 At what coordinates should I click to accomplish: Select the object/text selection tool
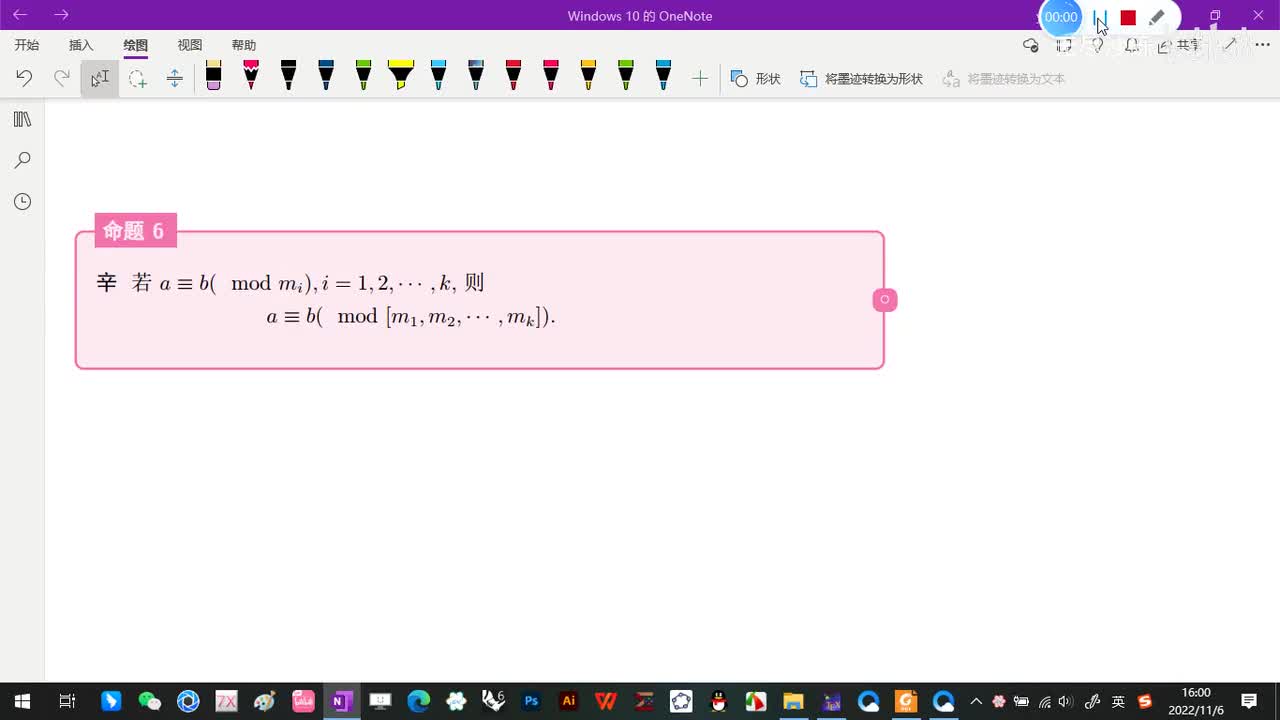click(100, 78)
